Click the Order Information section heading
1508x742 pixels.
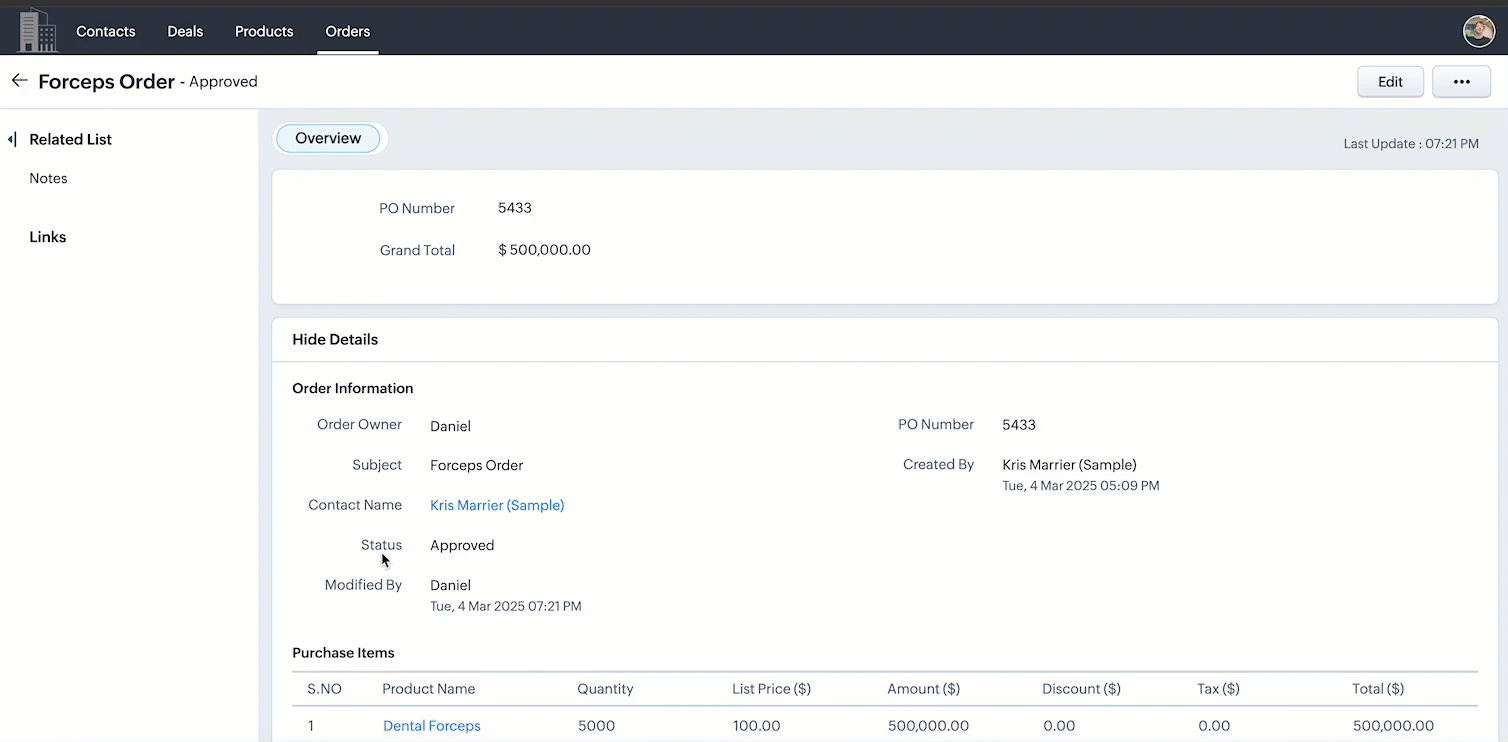click(352, 388)
